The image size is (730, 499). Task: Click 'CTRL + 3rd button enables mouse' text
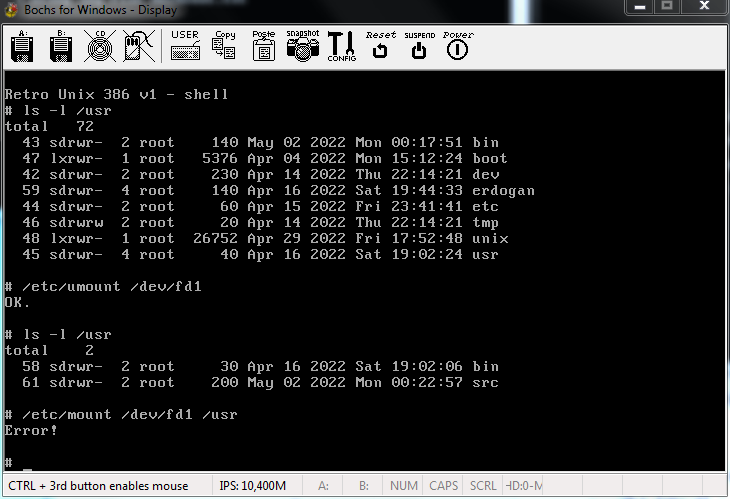[98, 486]
